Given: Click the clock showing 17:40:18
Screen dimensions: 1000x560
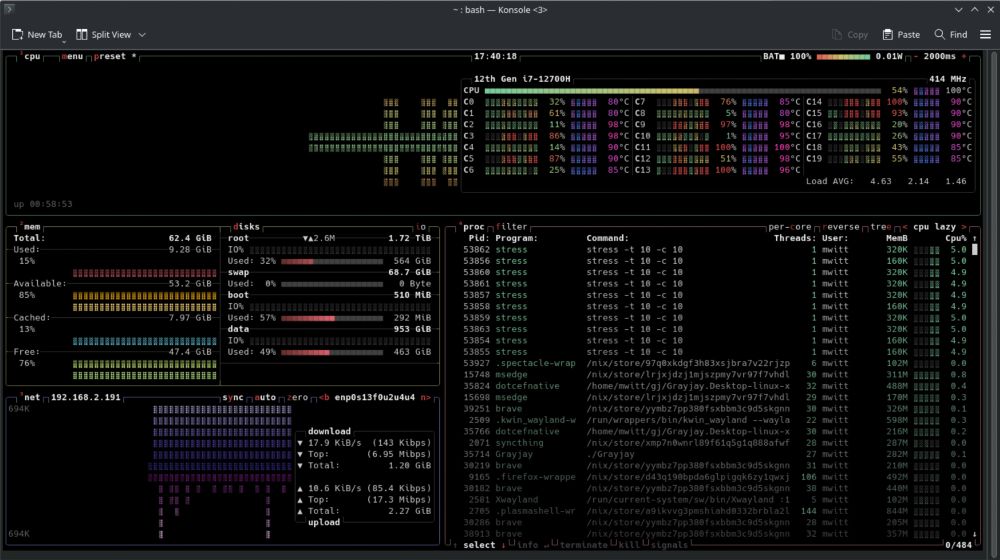Looking at the screenshot, I should pos(495,56).
